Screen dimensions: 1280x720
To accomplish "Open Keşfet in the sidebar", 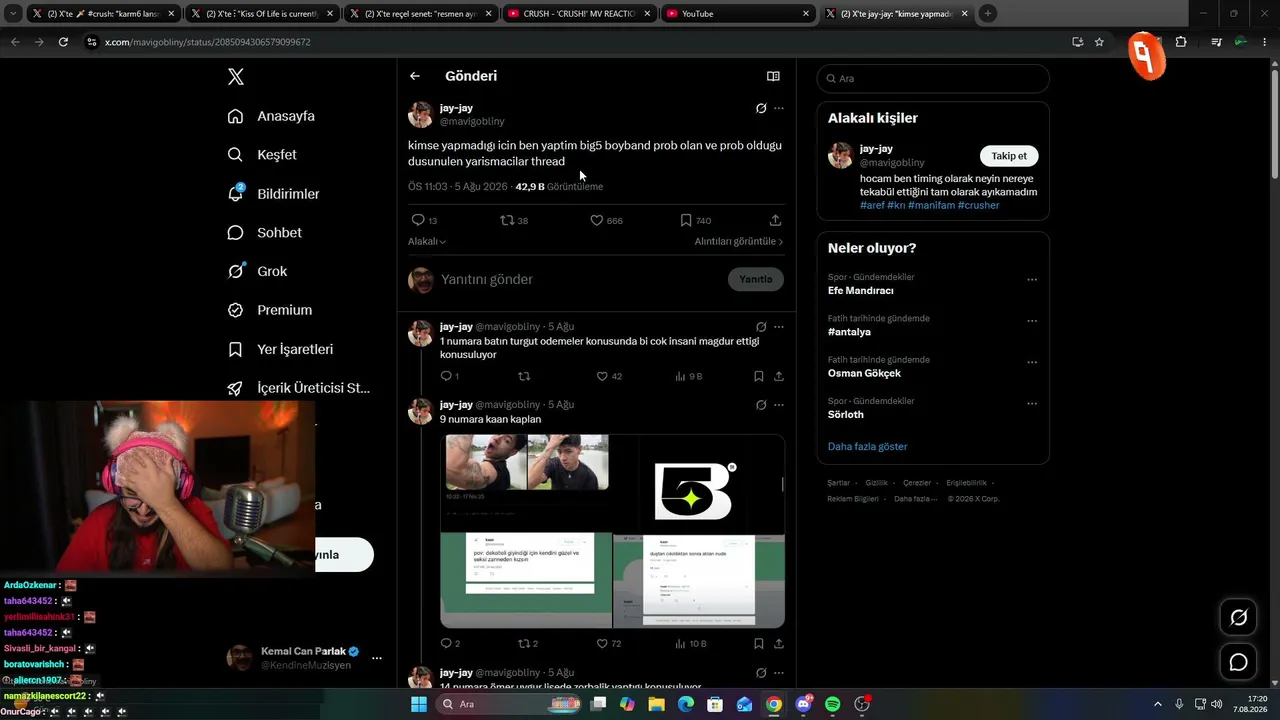I will [x=262, y=155].
